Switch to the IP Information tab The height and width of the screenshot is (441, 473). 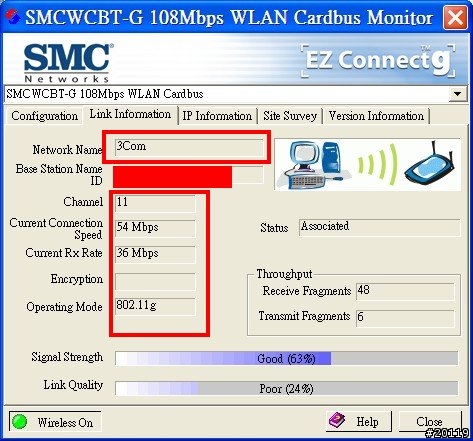[x=217, y=116]
